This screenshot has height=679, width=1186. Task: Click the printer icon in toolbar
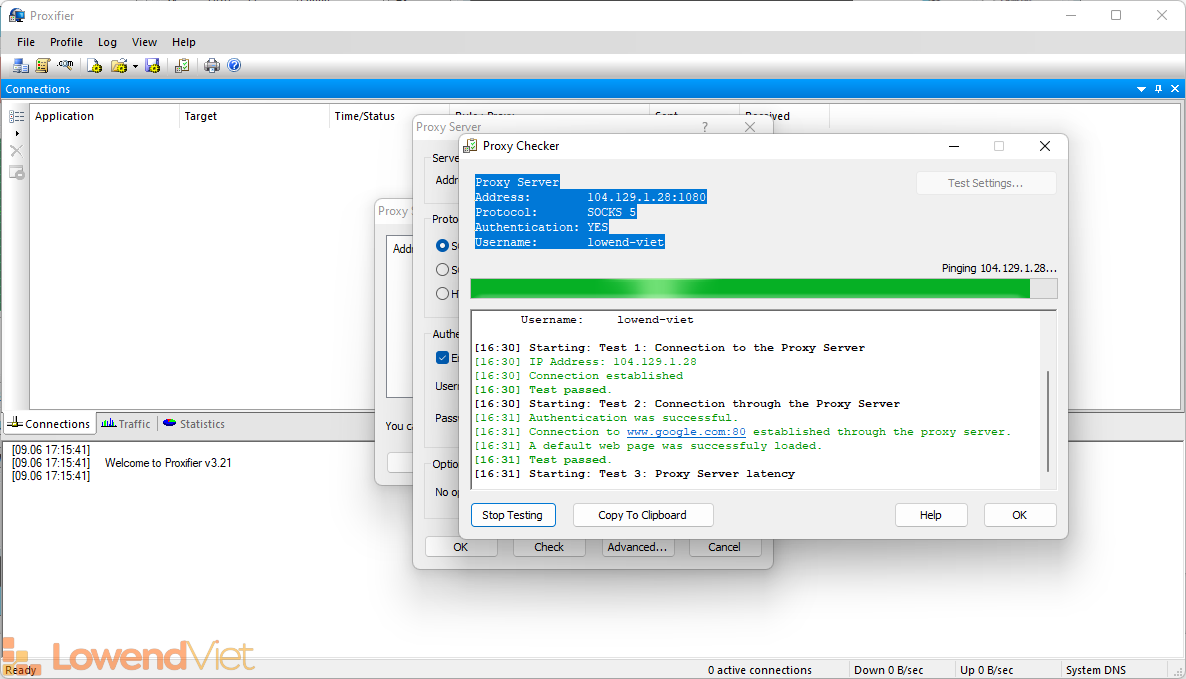212,66
